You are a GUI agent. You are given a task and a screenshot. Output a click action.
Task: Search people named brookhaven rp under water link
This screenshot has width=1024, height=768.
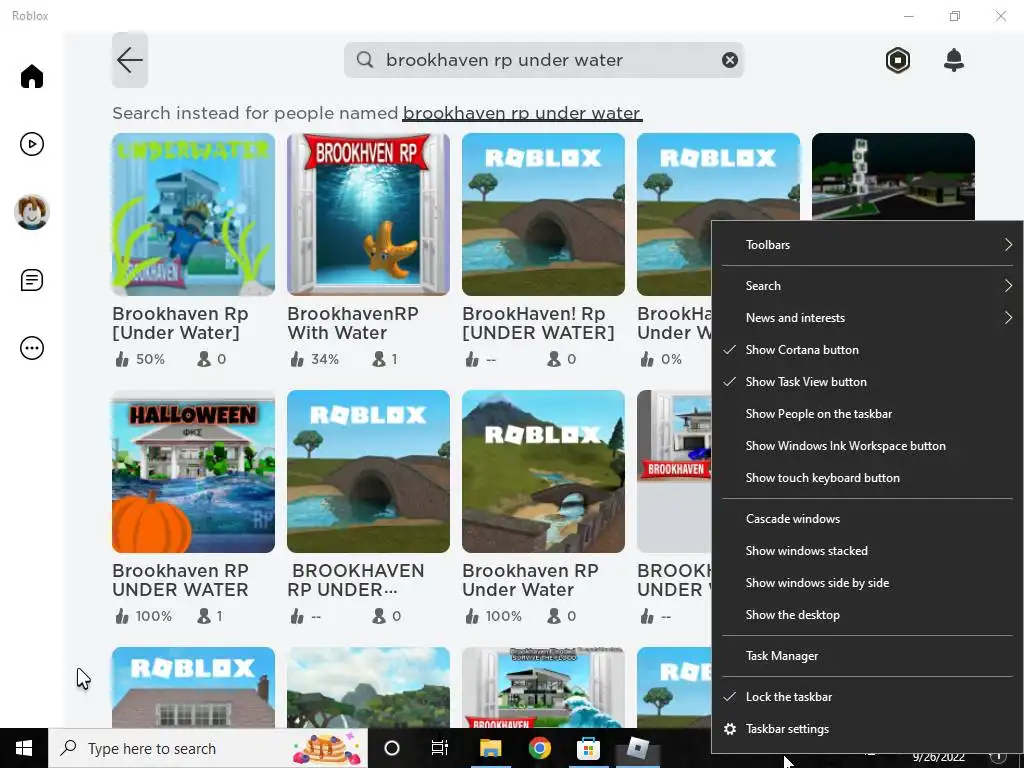(522, 114)
